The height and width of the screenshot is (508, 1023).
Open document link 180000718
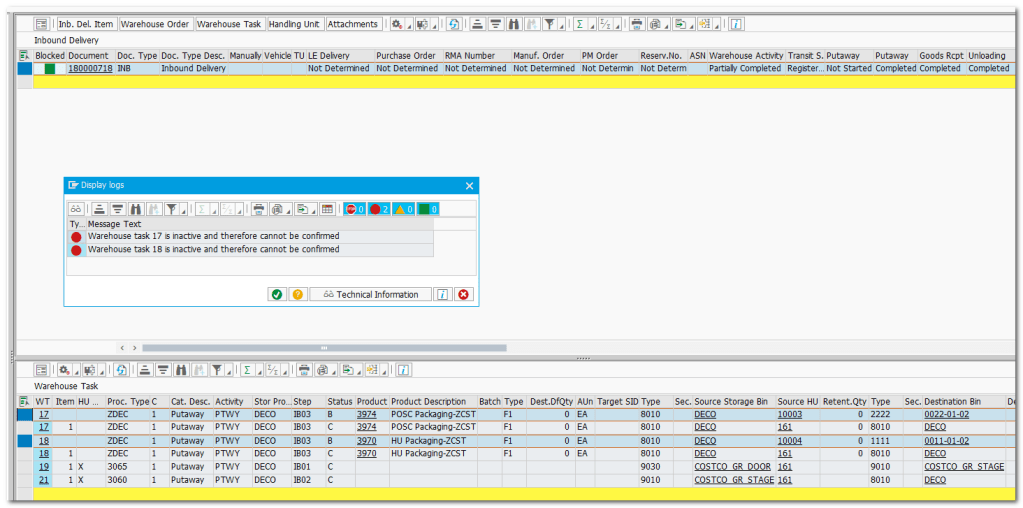point(89,69)
